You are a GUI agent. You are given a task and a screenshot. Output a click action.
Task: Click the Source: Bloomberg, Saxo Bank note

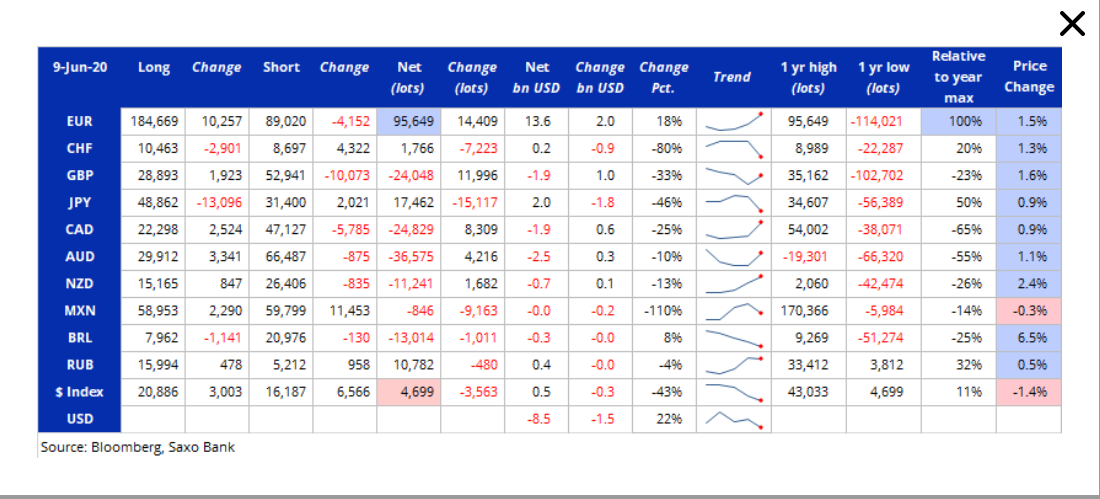pyautogui.click(x=138, y=447)
